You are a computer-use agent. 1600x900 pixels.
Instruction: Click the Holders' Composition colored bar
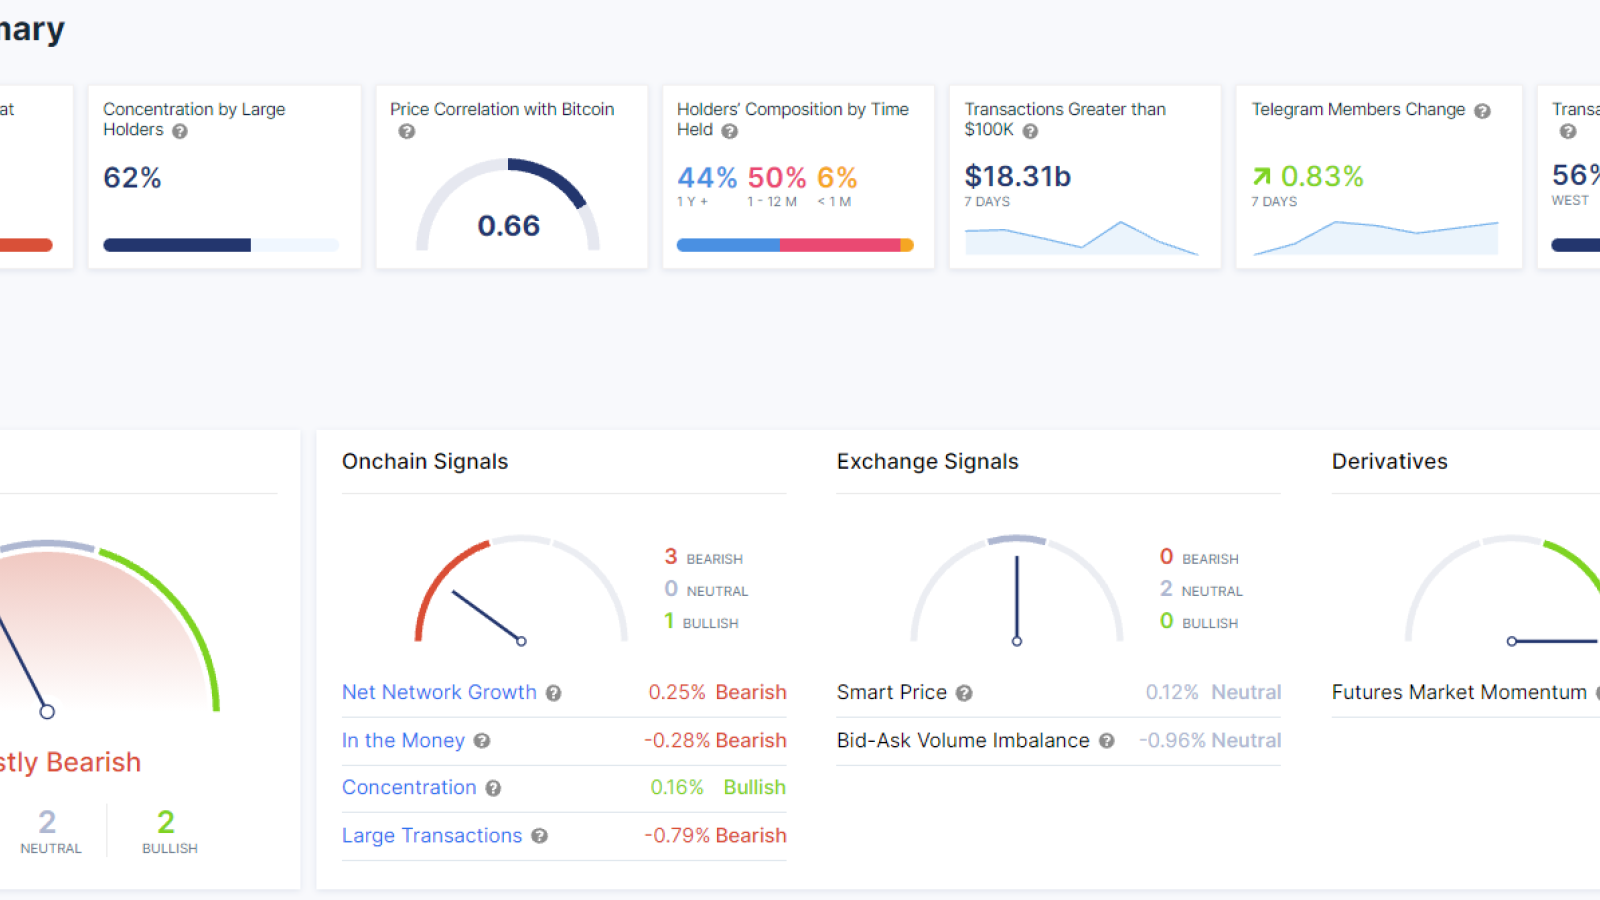point(795,245)
